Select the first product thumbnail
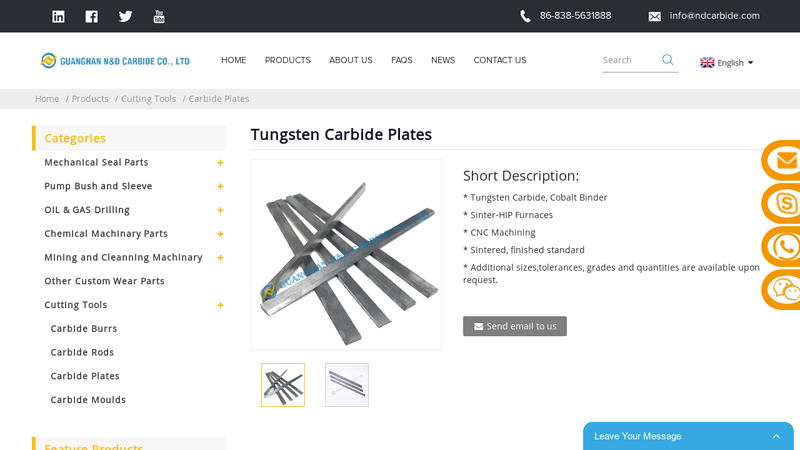 coord(283,385)
